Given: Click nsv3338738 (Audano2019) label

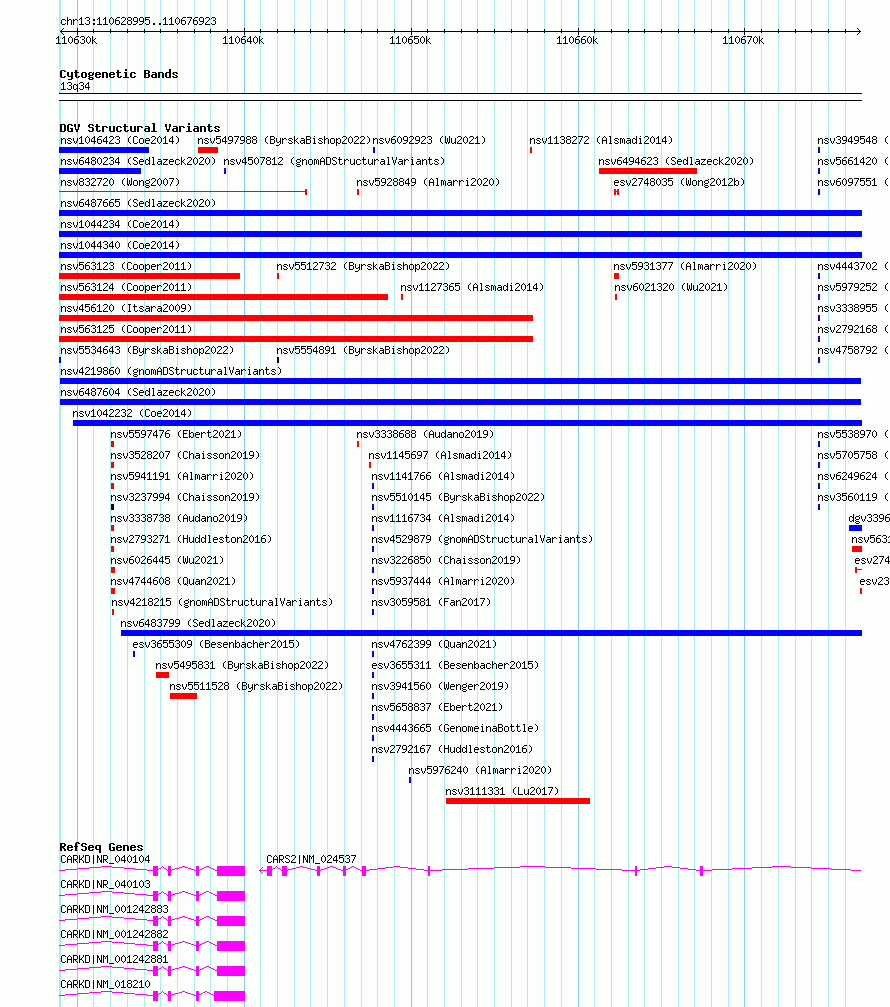Looking at the screenshot, I should (x=179, y=518).
